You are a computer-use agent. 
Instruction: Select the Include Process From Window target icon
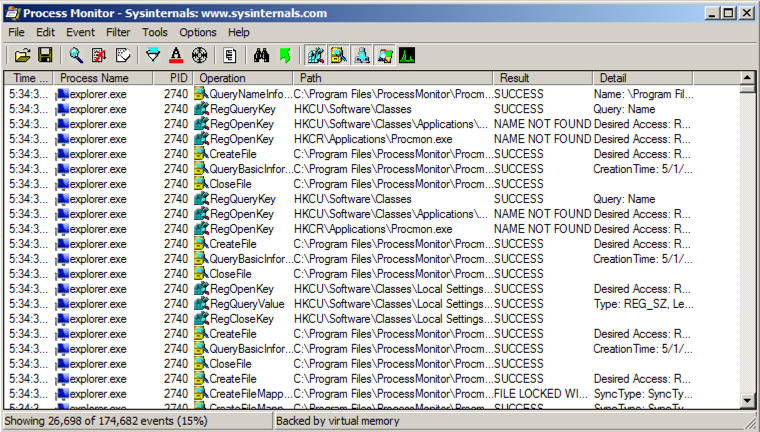[199, 55]
